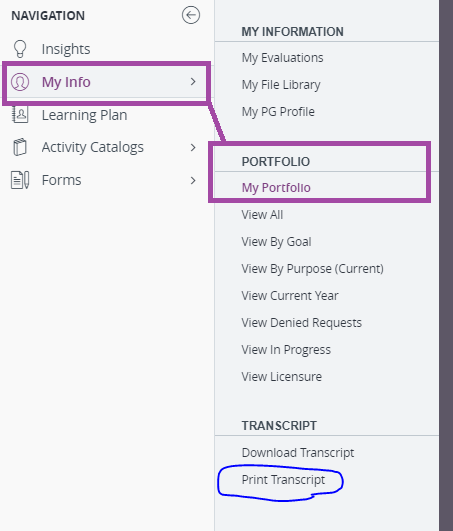The width and height of the screenshot is (453, 531).
Task: Collapse navigation with the back arrow icon
Action: [x=191, y=15]
